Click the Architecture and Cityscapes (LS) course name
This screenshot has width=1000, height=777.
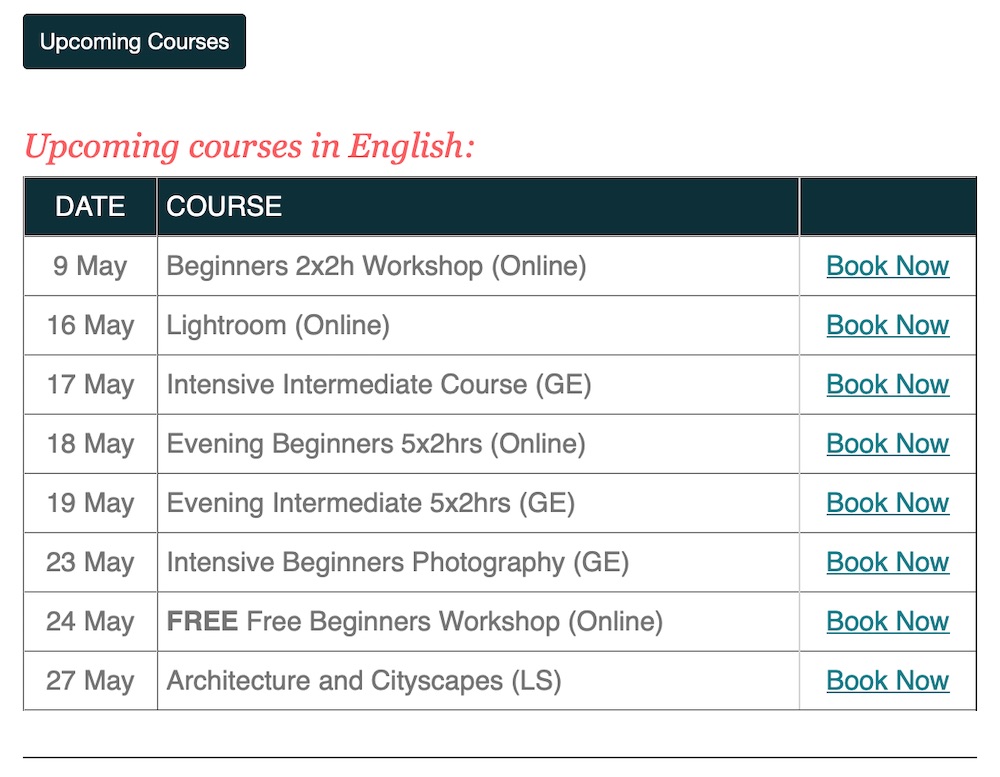click(x=364, y=680)
